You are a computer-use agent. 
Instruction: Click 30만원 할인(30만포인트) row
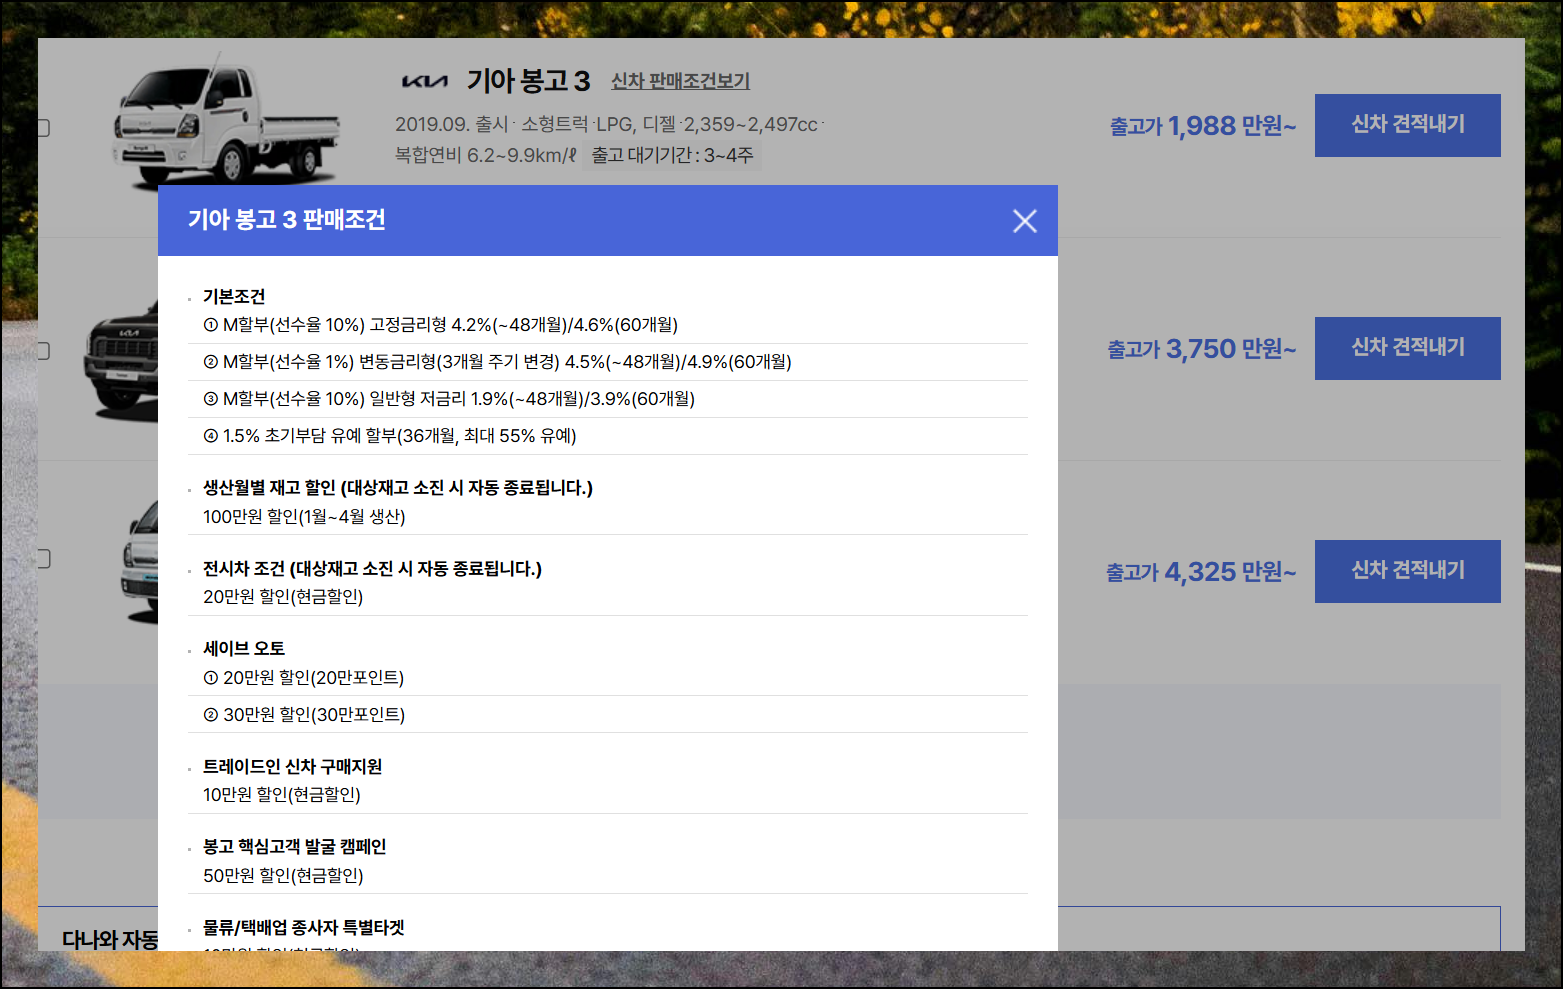point(608,715)
